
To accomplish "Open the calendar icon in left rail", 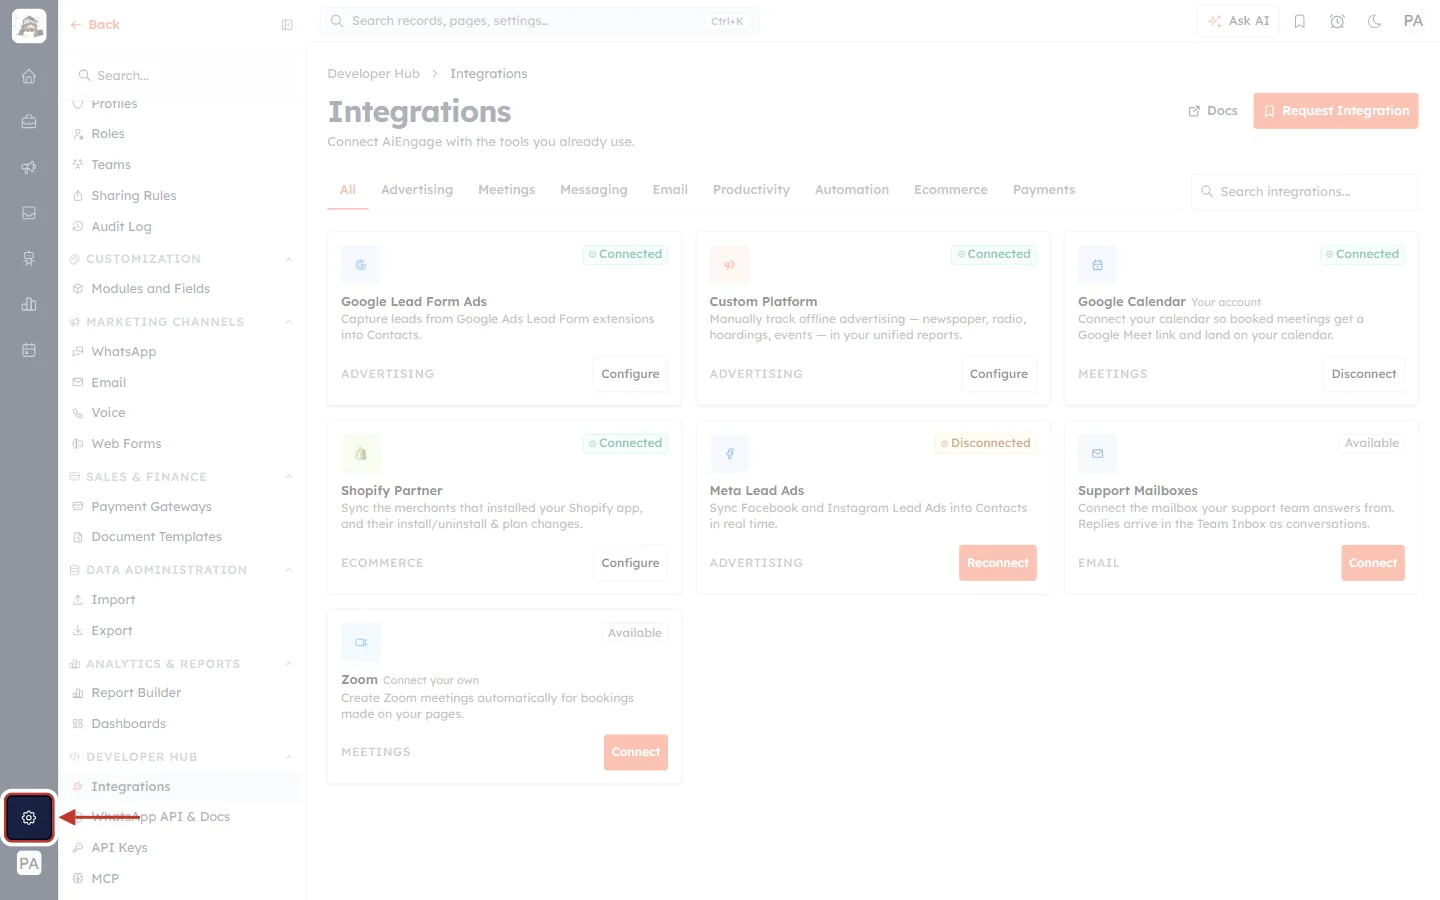I will 29,350.
